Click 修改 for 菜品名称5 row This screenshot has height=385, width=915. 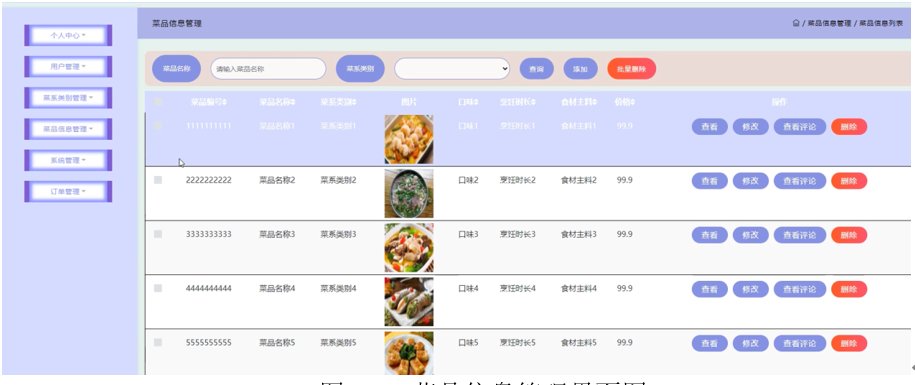pyautogui.click(x=750, y=343)
